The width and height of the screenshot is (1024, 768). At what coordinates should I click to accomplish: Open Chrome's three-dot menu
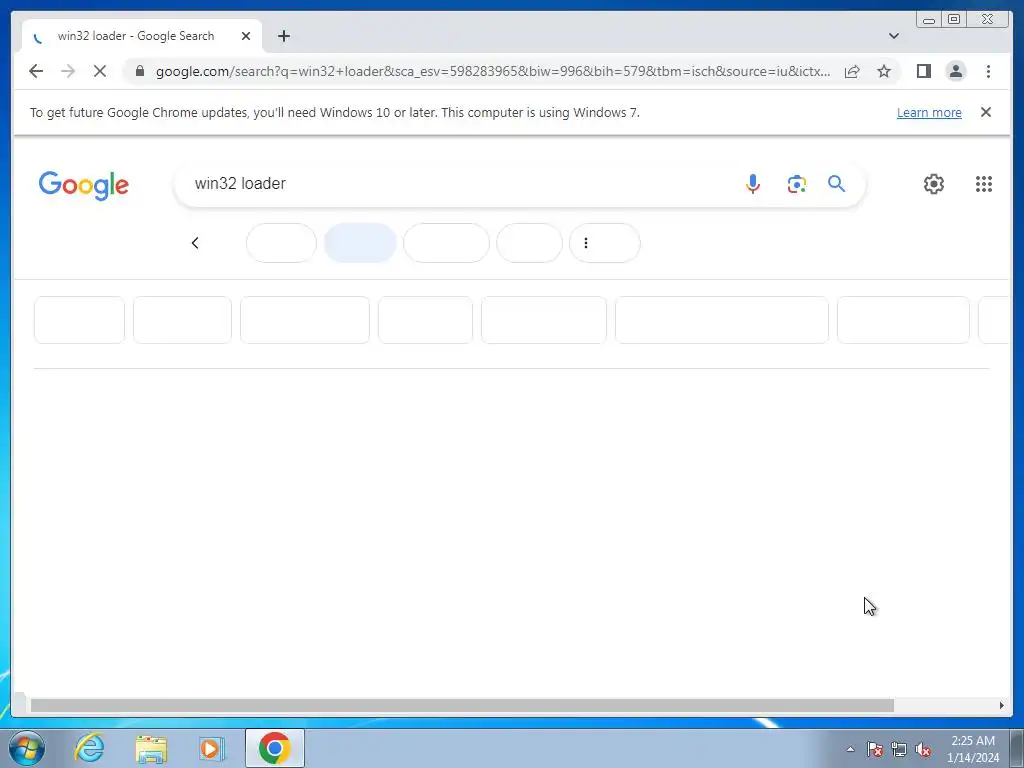pos(988,71)
